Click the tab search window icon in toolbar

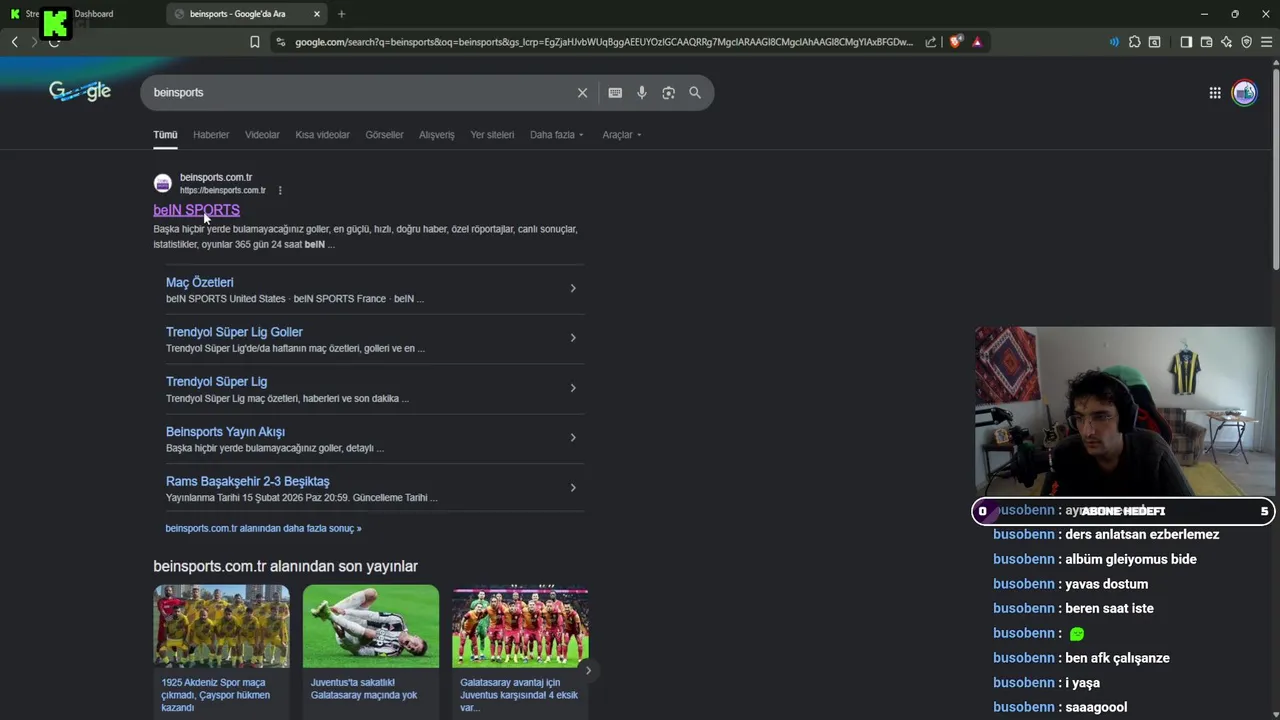[1155, 42]
